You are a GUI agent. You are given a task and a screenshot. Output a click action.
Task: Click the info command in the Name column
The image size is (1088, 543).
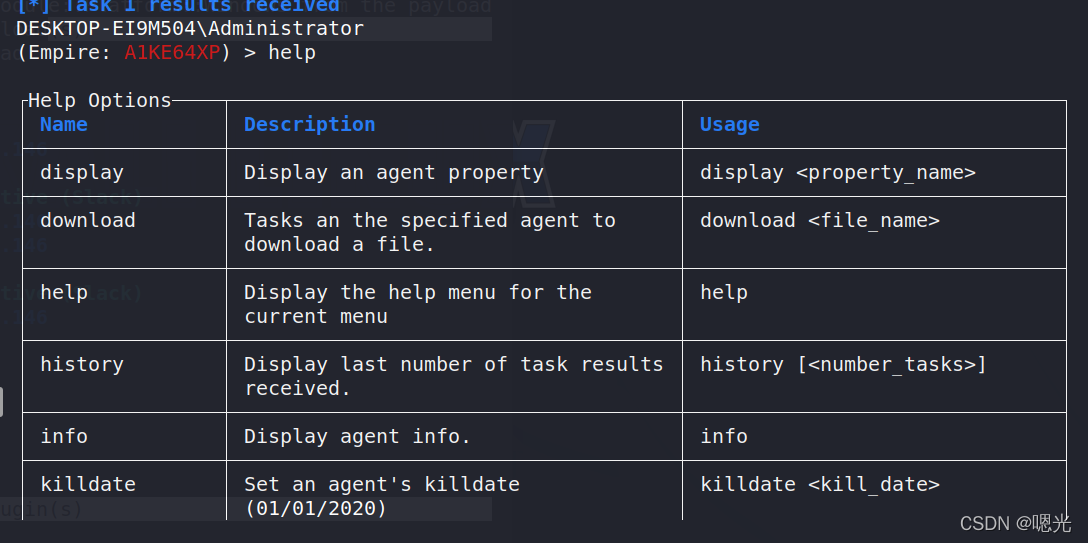coord(64,437)
